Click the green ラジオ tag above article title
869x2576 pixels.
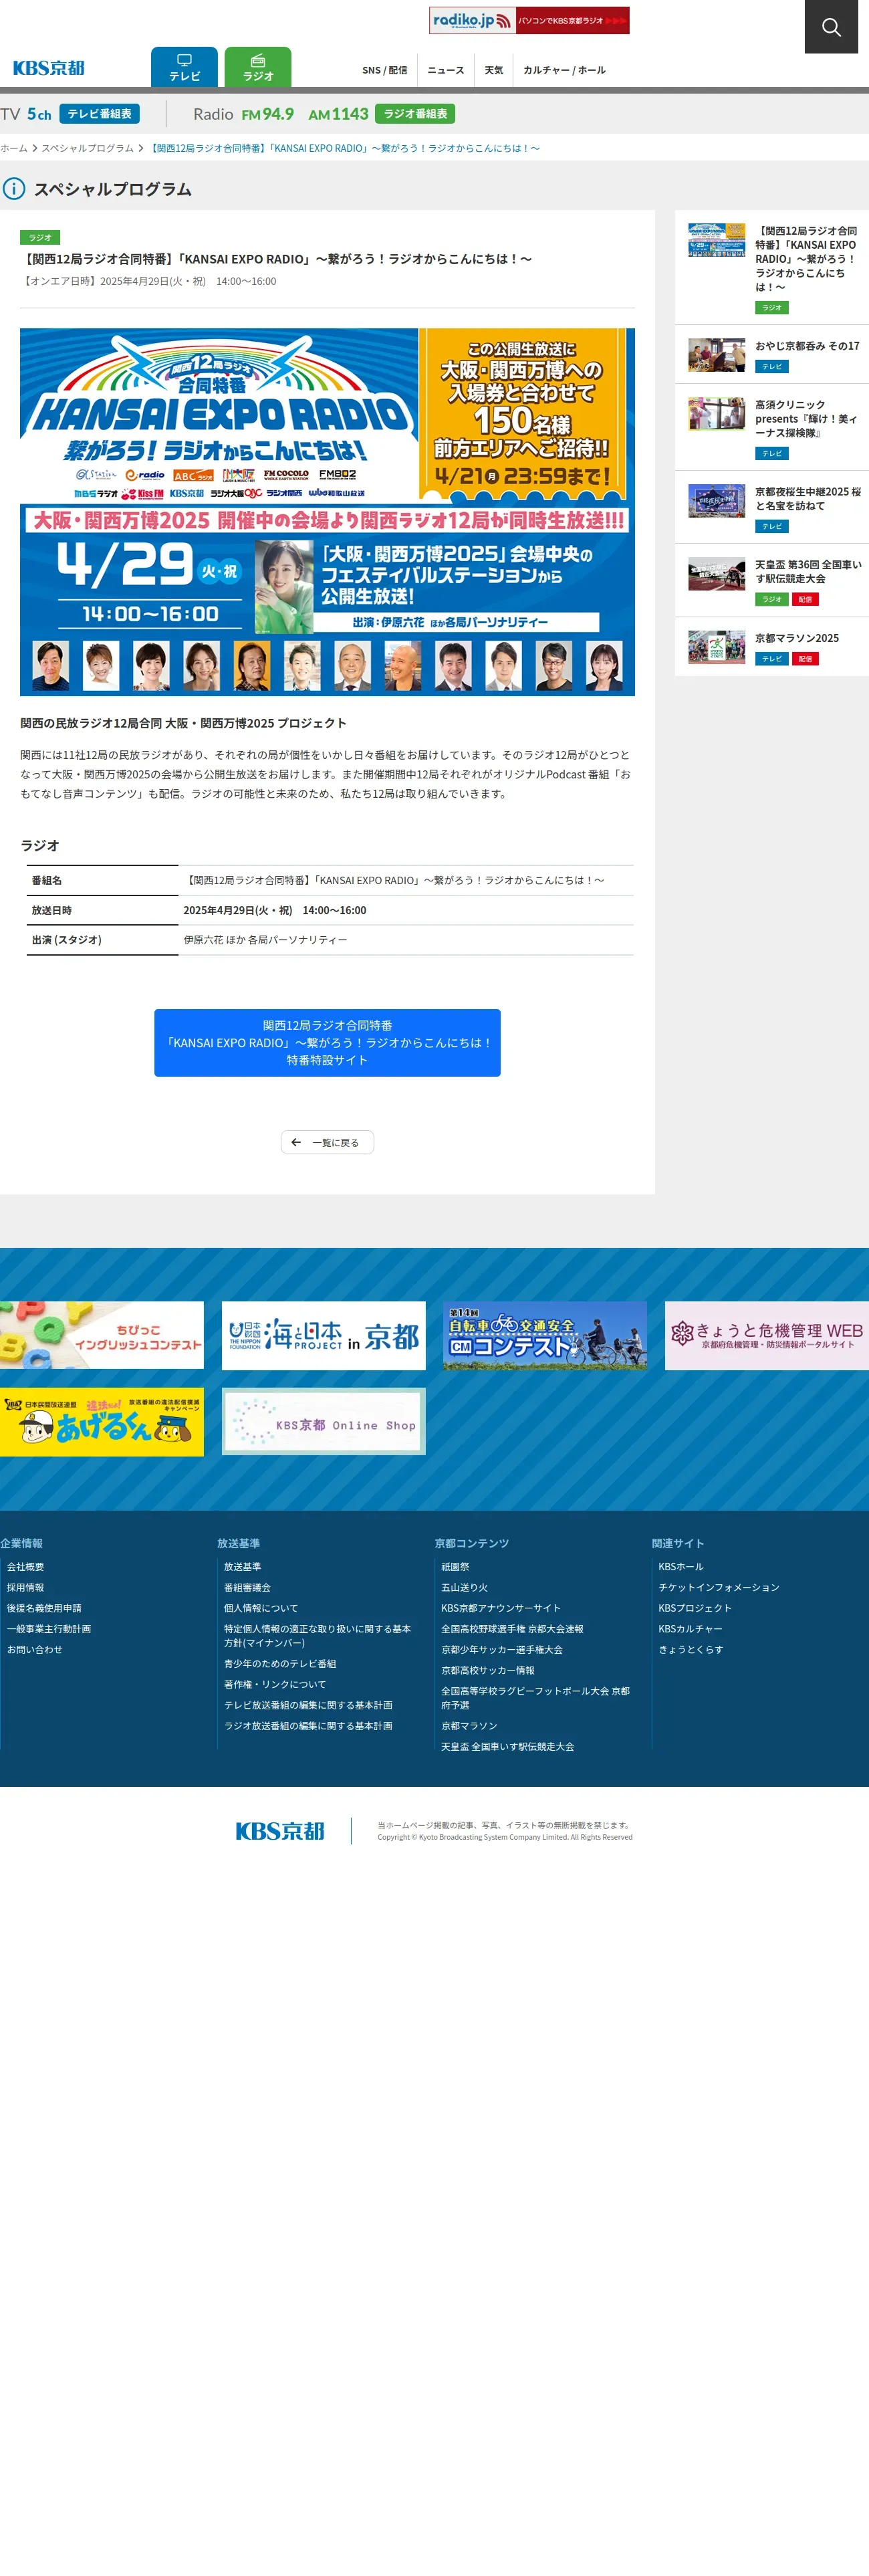coord(40,238)
